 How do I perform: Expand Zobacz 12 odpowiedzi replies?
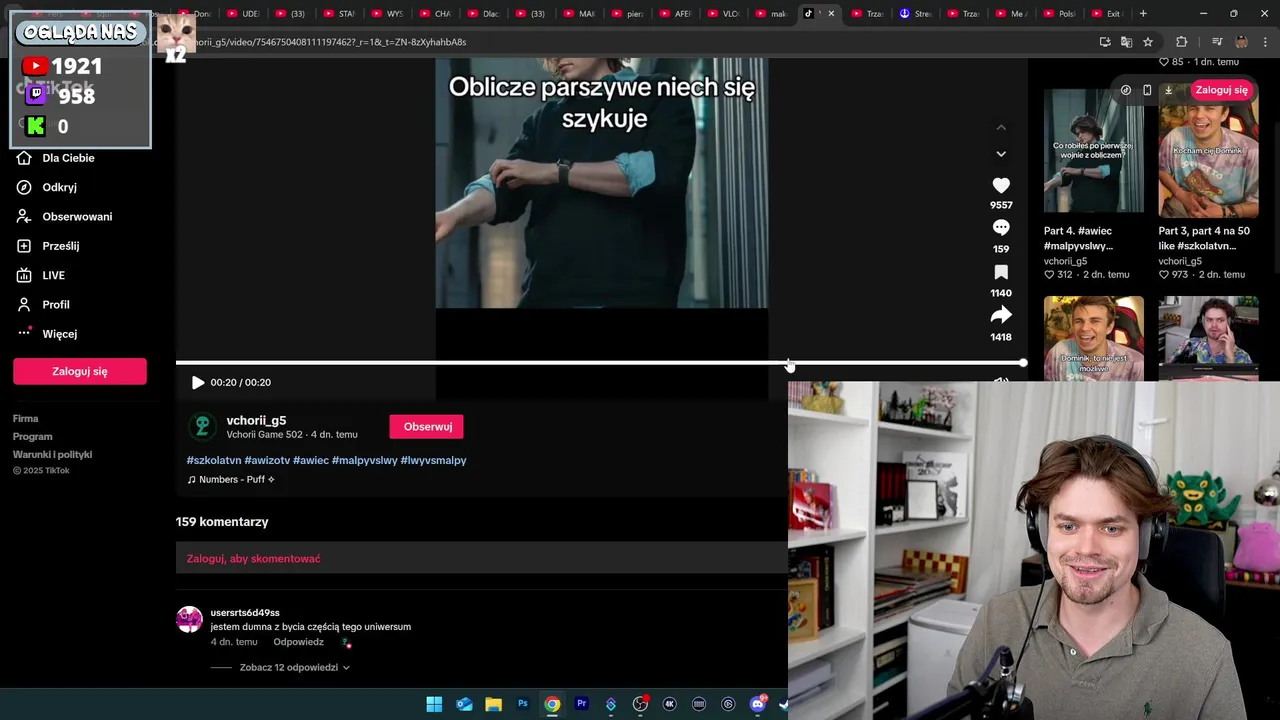tap(294, 667)
